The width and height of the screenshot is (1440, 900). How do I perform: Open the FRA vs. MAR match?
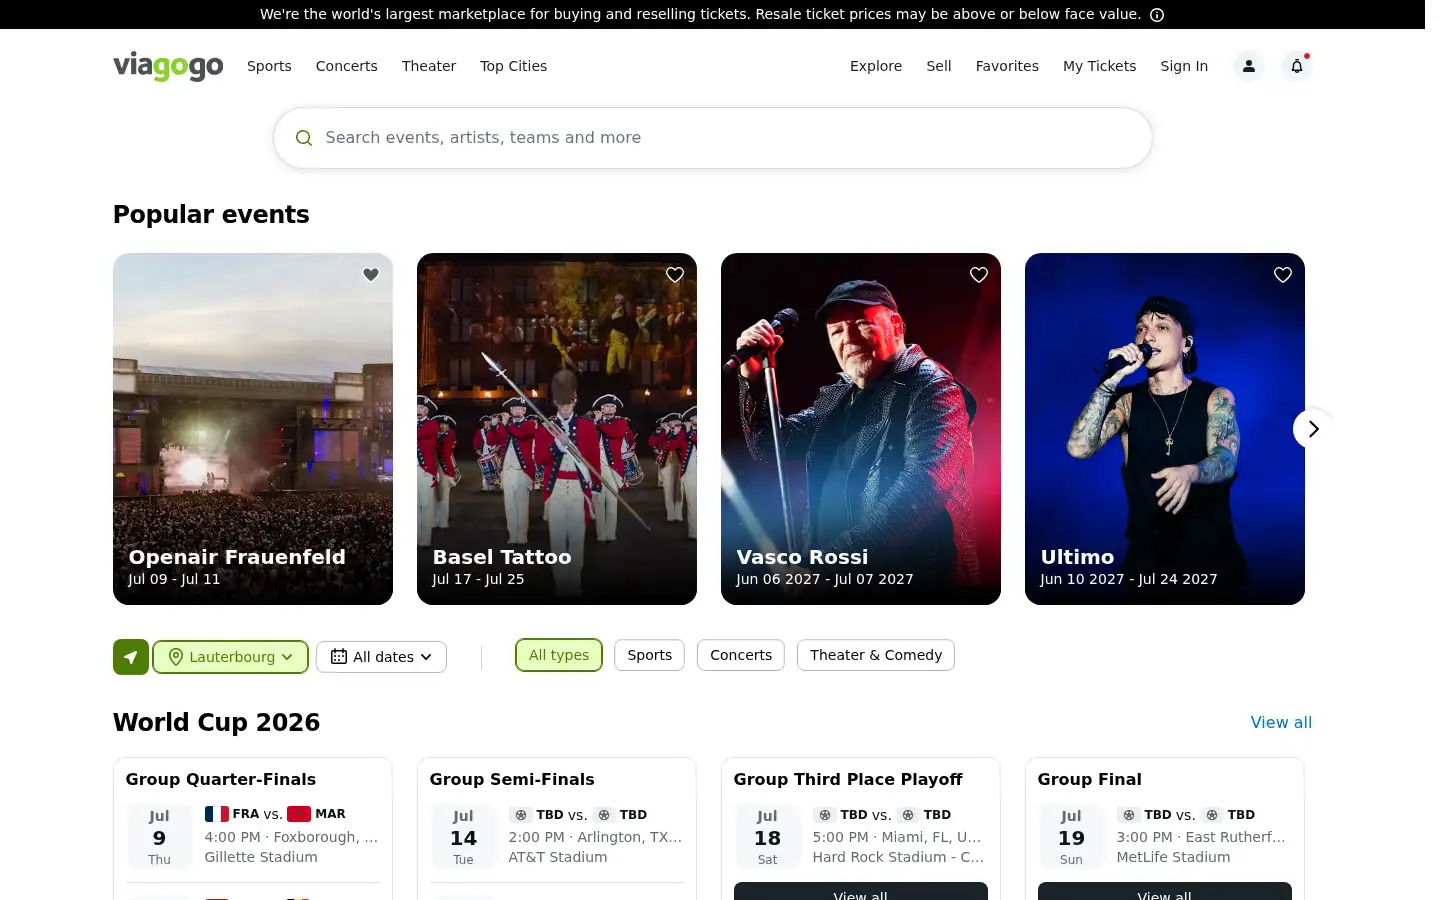253,836
